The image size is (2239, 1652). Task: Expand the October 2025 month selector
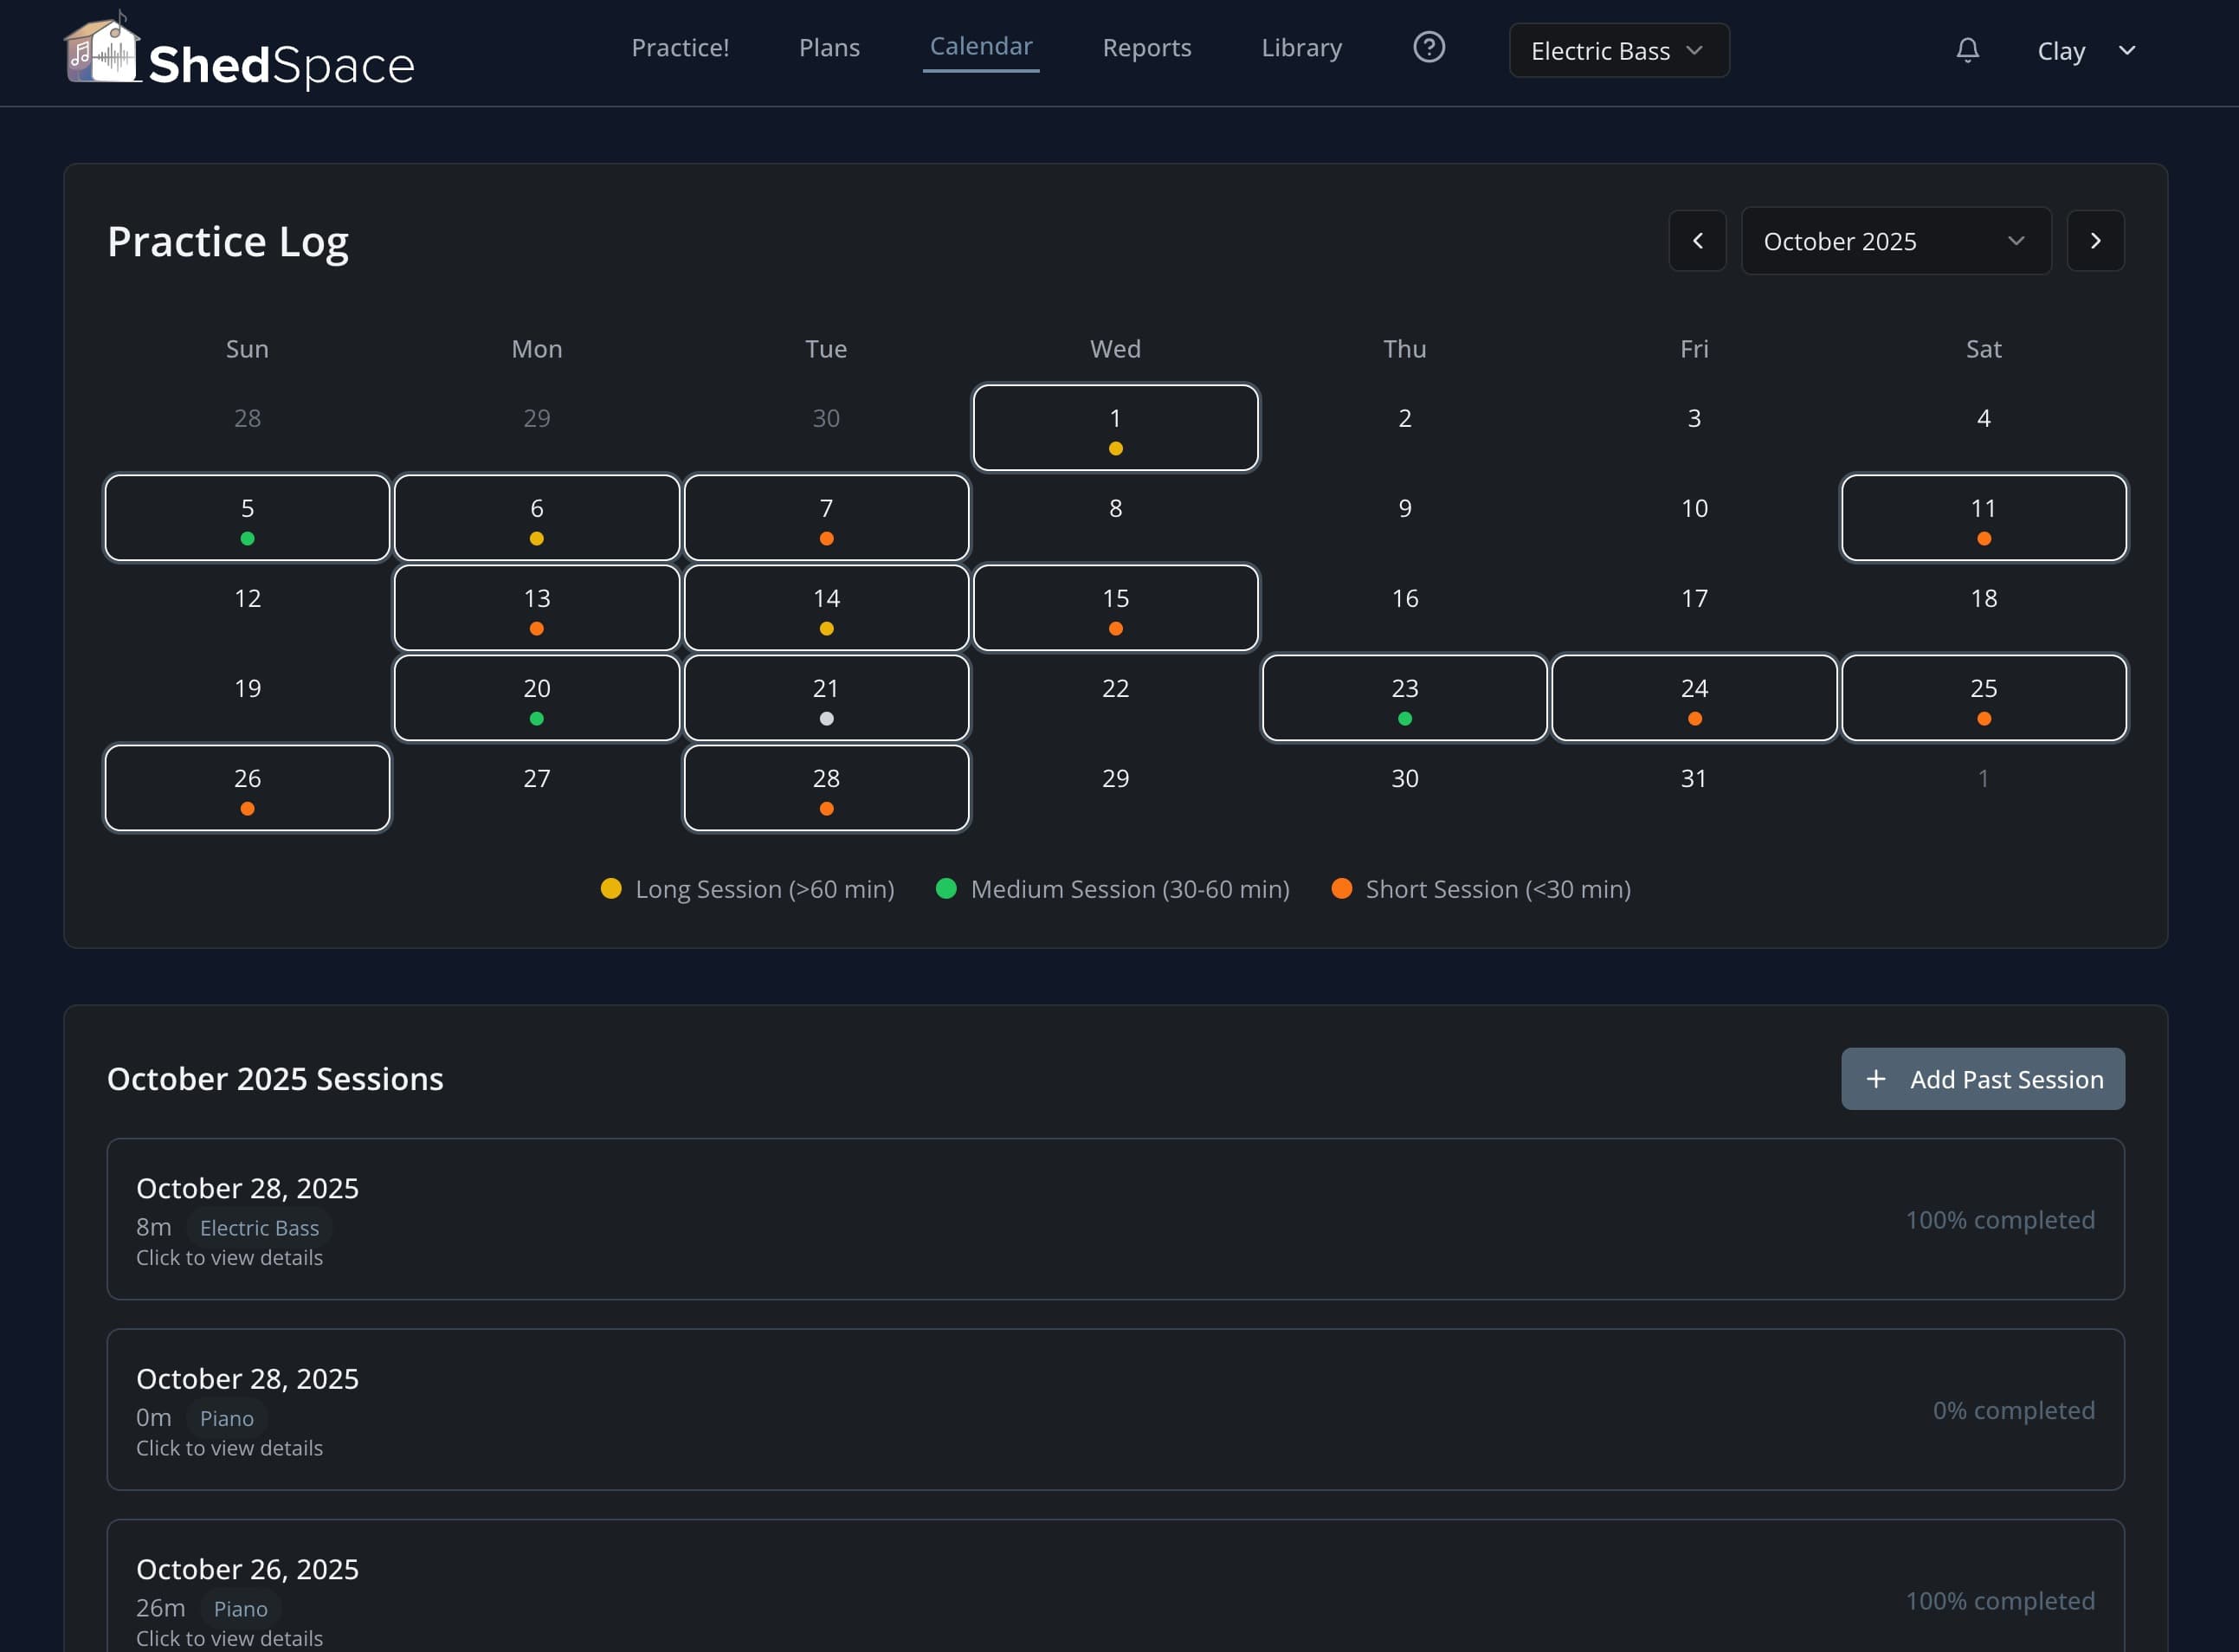click(1895, 241)
